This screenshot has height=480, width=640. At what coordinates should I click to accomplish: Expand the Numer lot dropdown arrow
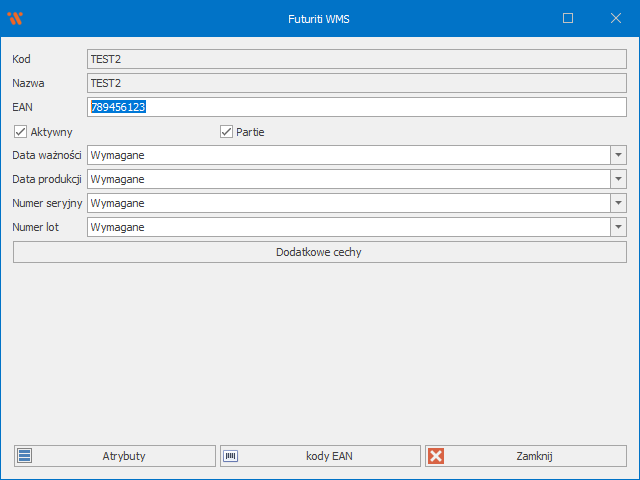(x=618, y=227)
